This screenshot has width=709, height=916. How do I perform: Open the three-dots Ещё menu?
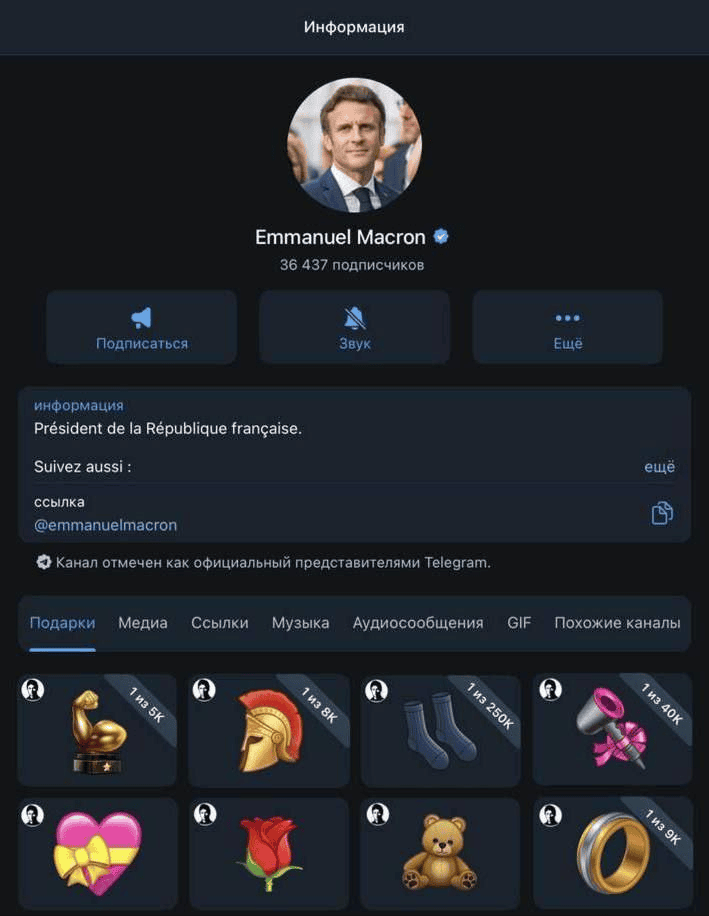coord(567,327)
